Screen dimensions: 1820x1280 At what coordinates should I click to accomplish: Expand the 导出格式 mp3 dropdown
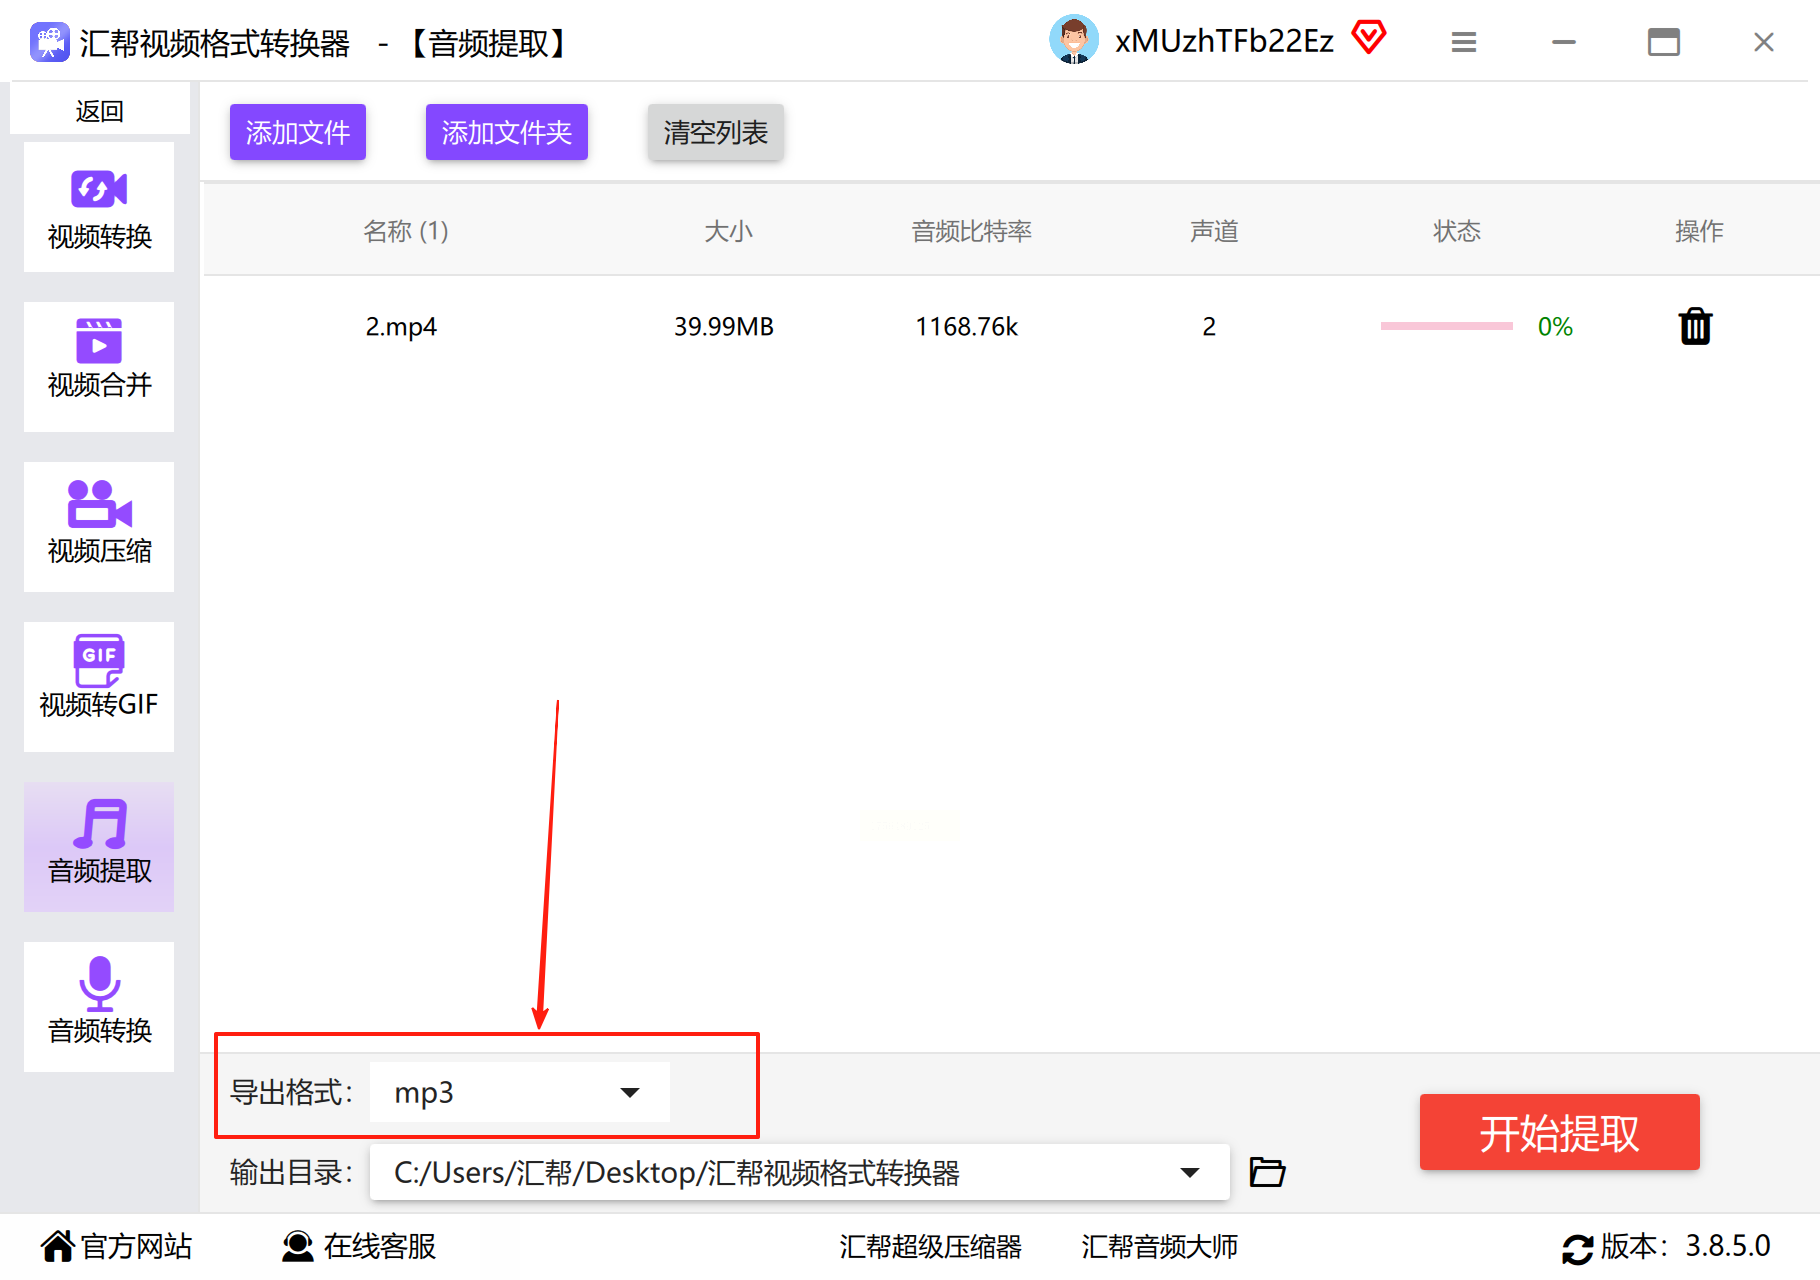(520, 1092)
